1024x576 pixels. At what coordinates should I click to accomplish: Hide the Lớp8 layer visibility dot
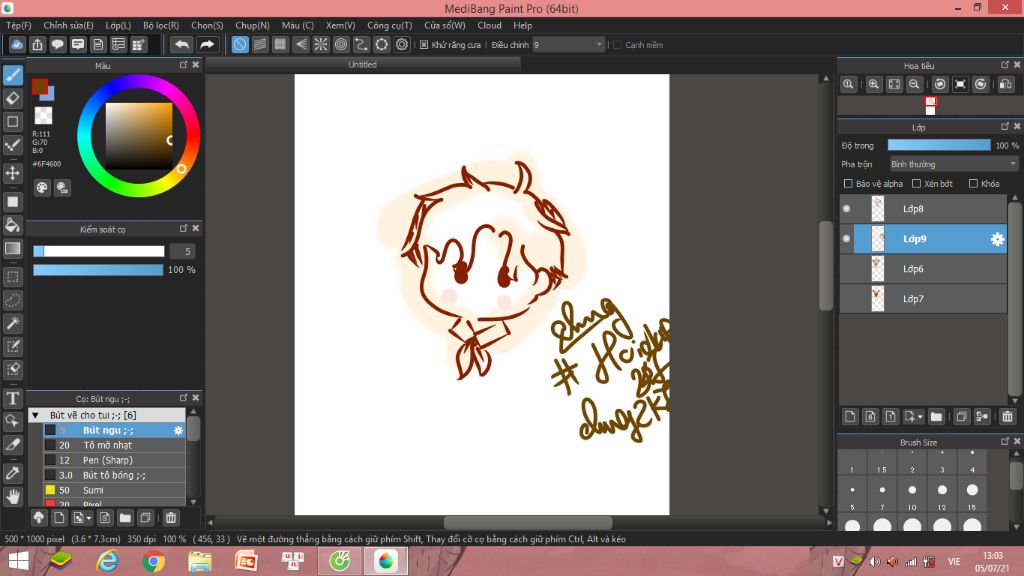tap(846, 209)
